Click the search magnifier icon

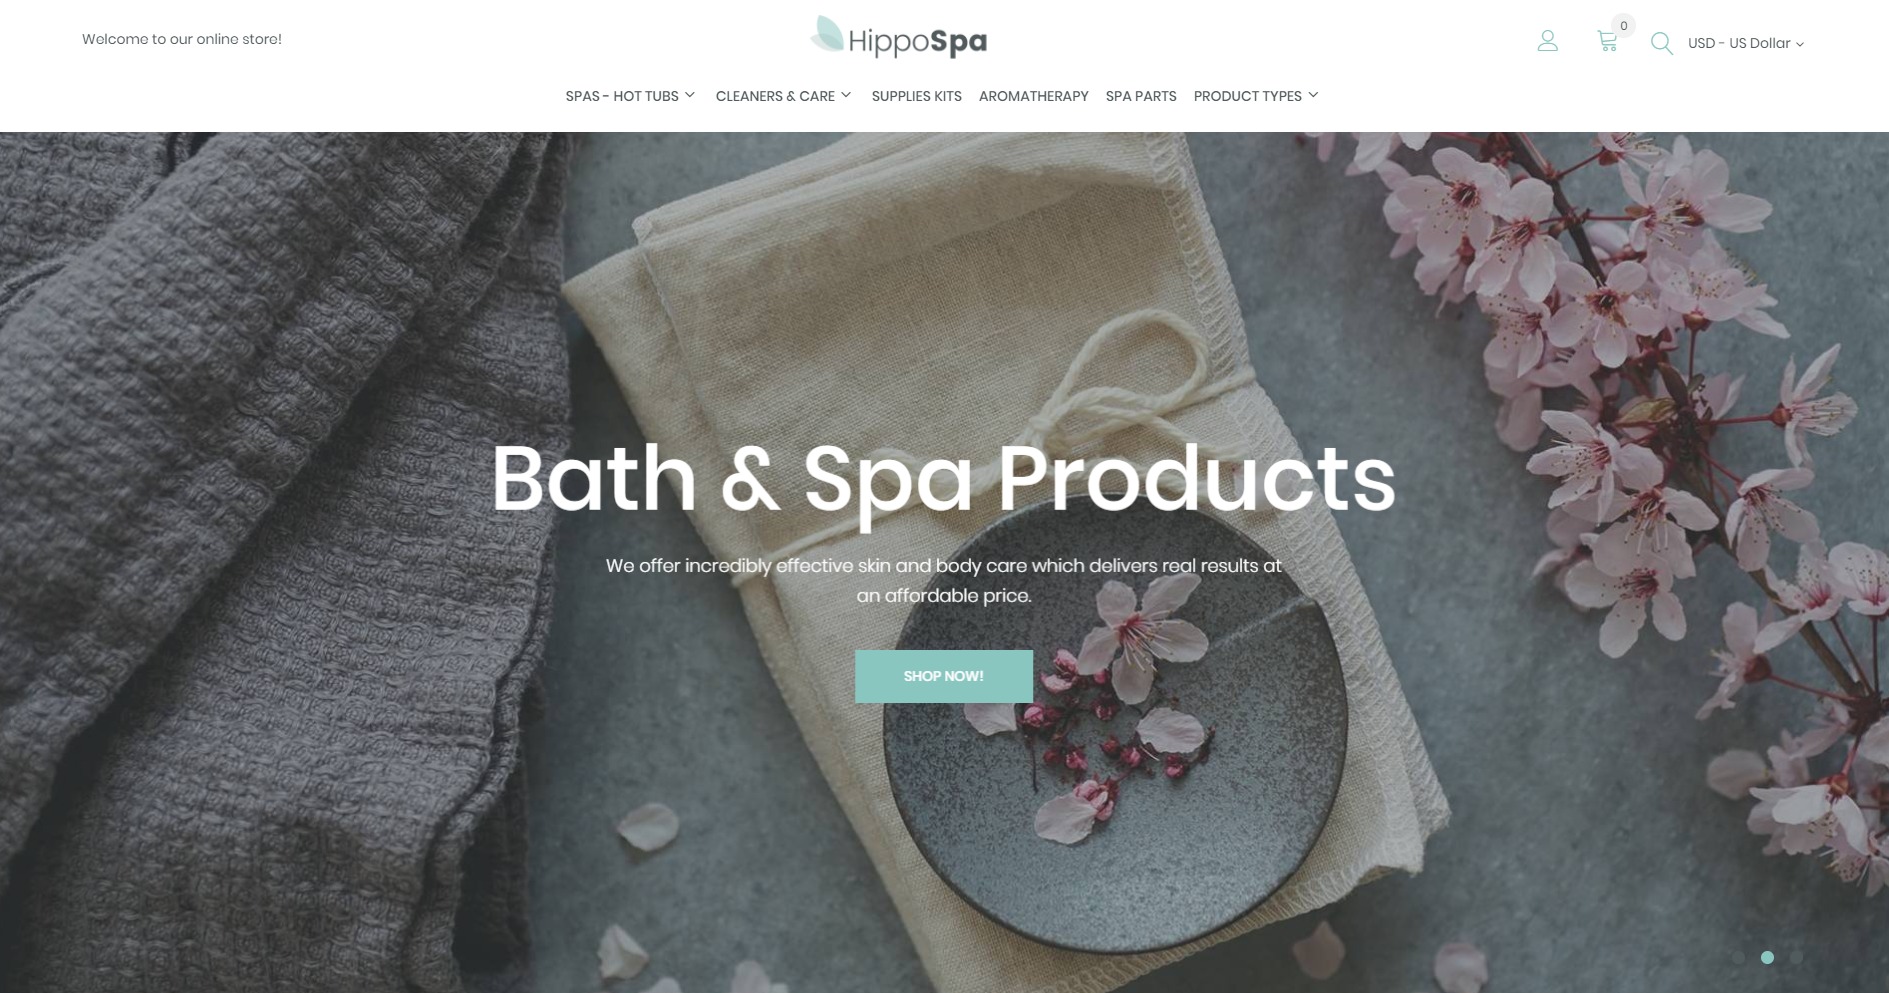coord(1661,43)
